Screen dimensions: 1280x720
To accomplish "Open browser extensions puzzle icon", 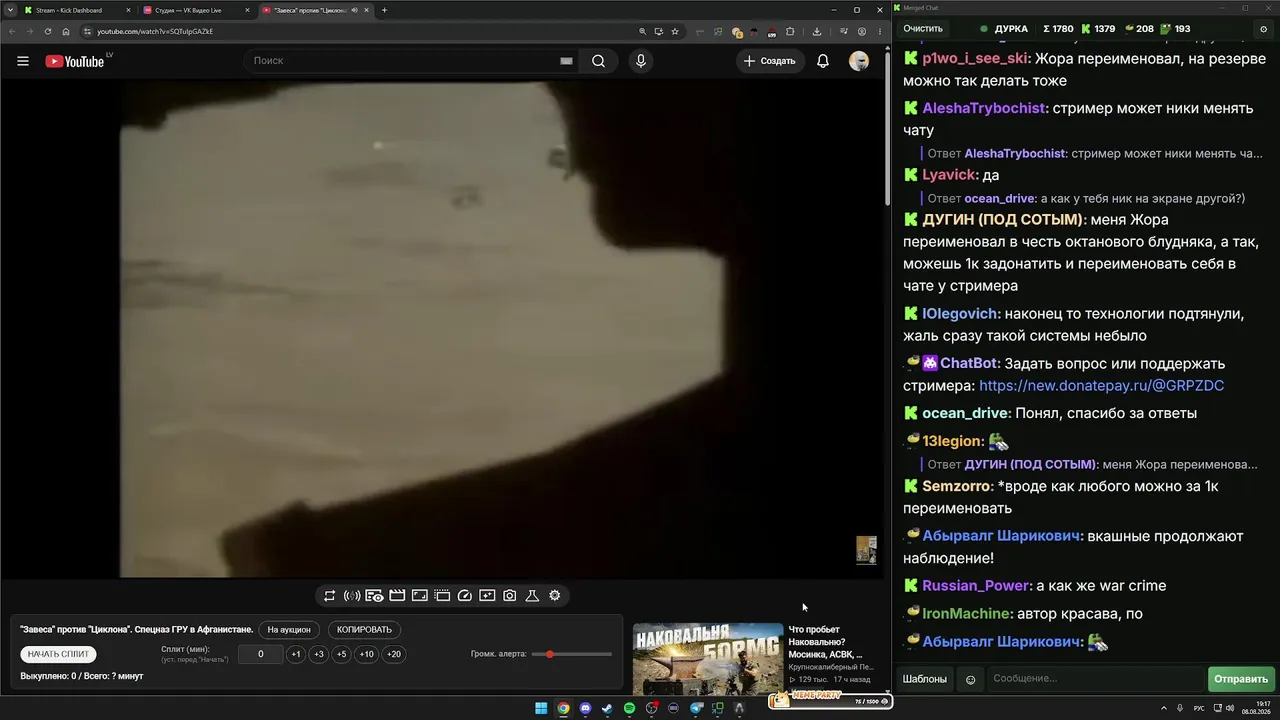I will click(x=790, y=31).
